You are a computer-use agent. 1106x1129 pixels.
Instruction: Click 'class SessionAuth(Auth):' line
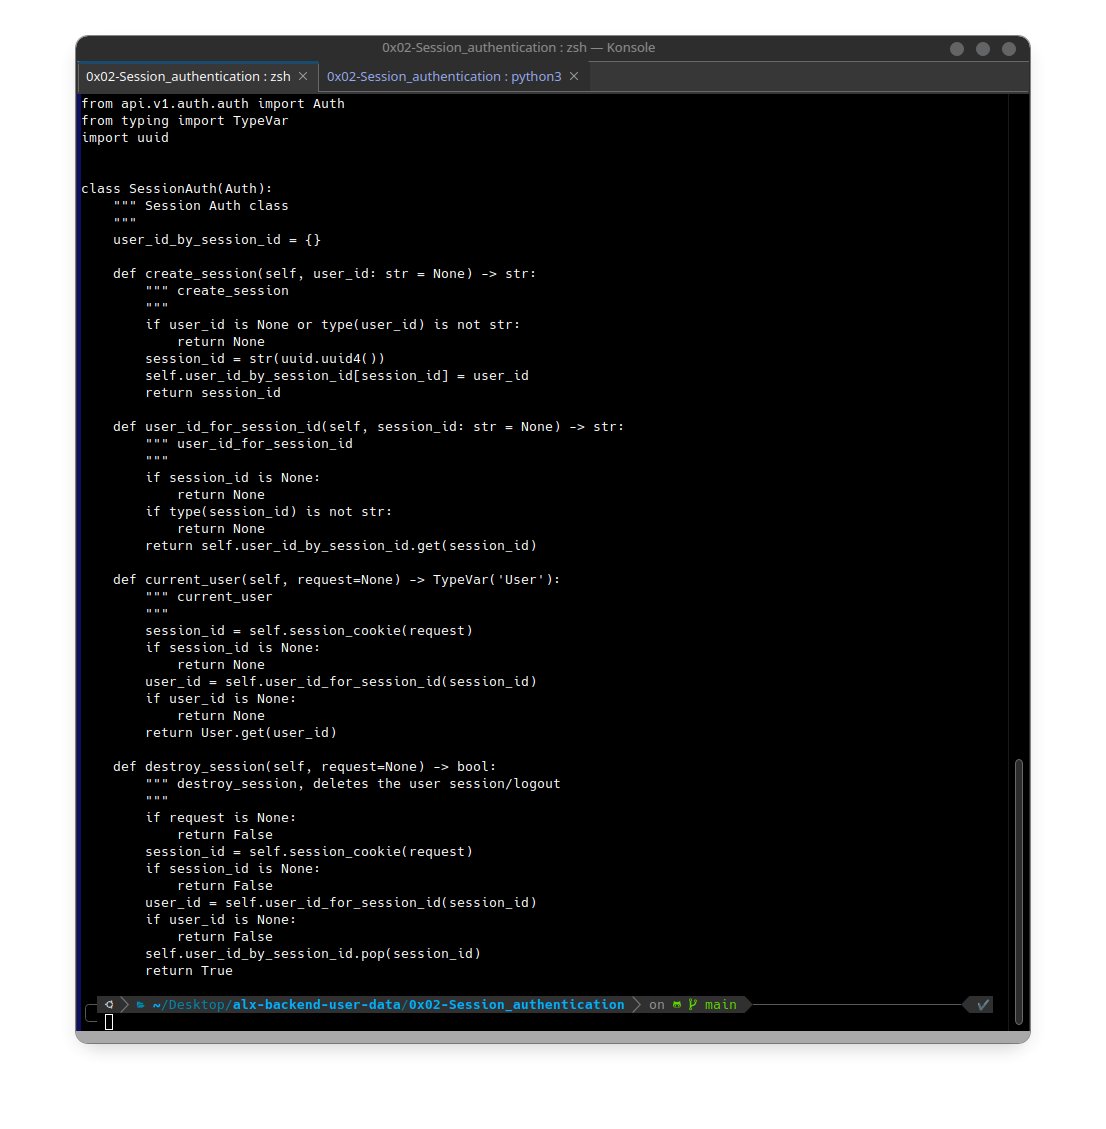[x=177, y=189]
